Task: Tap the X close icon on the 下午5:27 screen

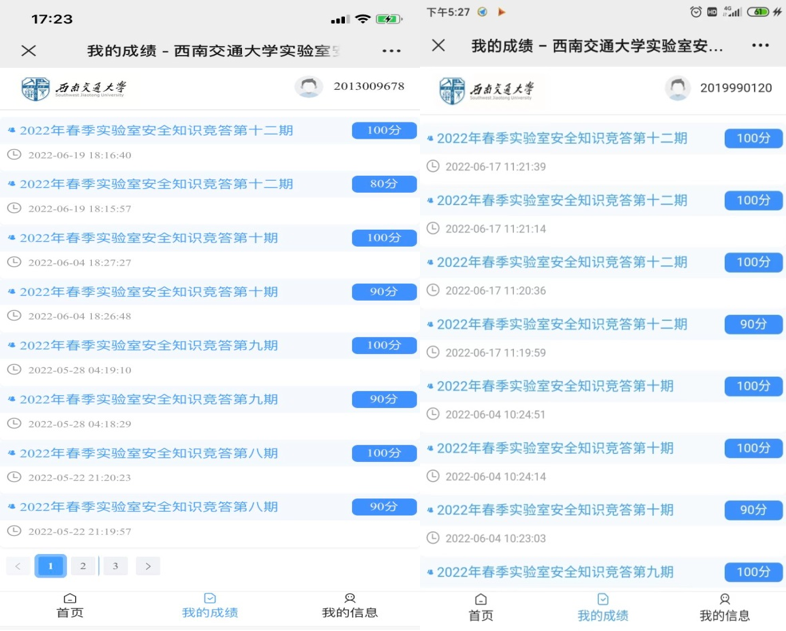Action: (438, 46)
